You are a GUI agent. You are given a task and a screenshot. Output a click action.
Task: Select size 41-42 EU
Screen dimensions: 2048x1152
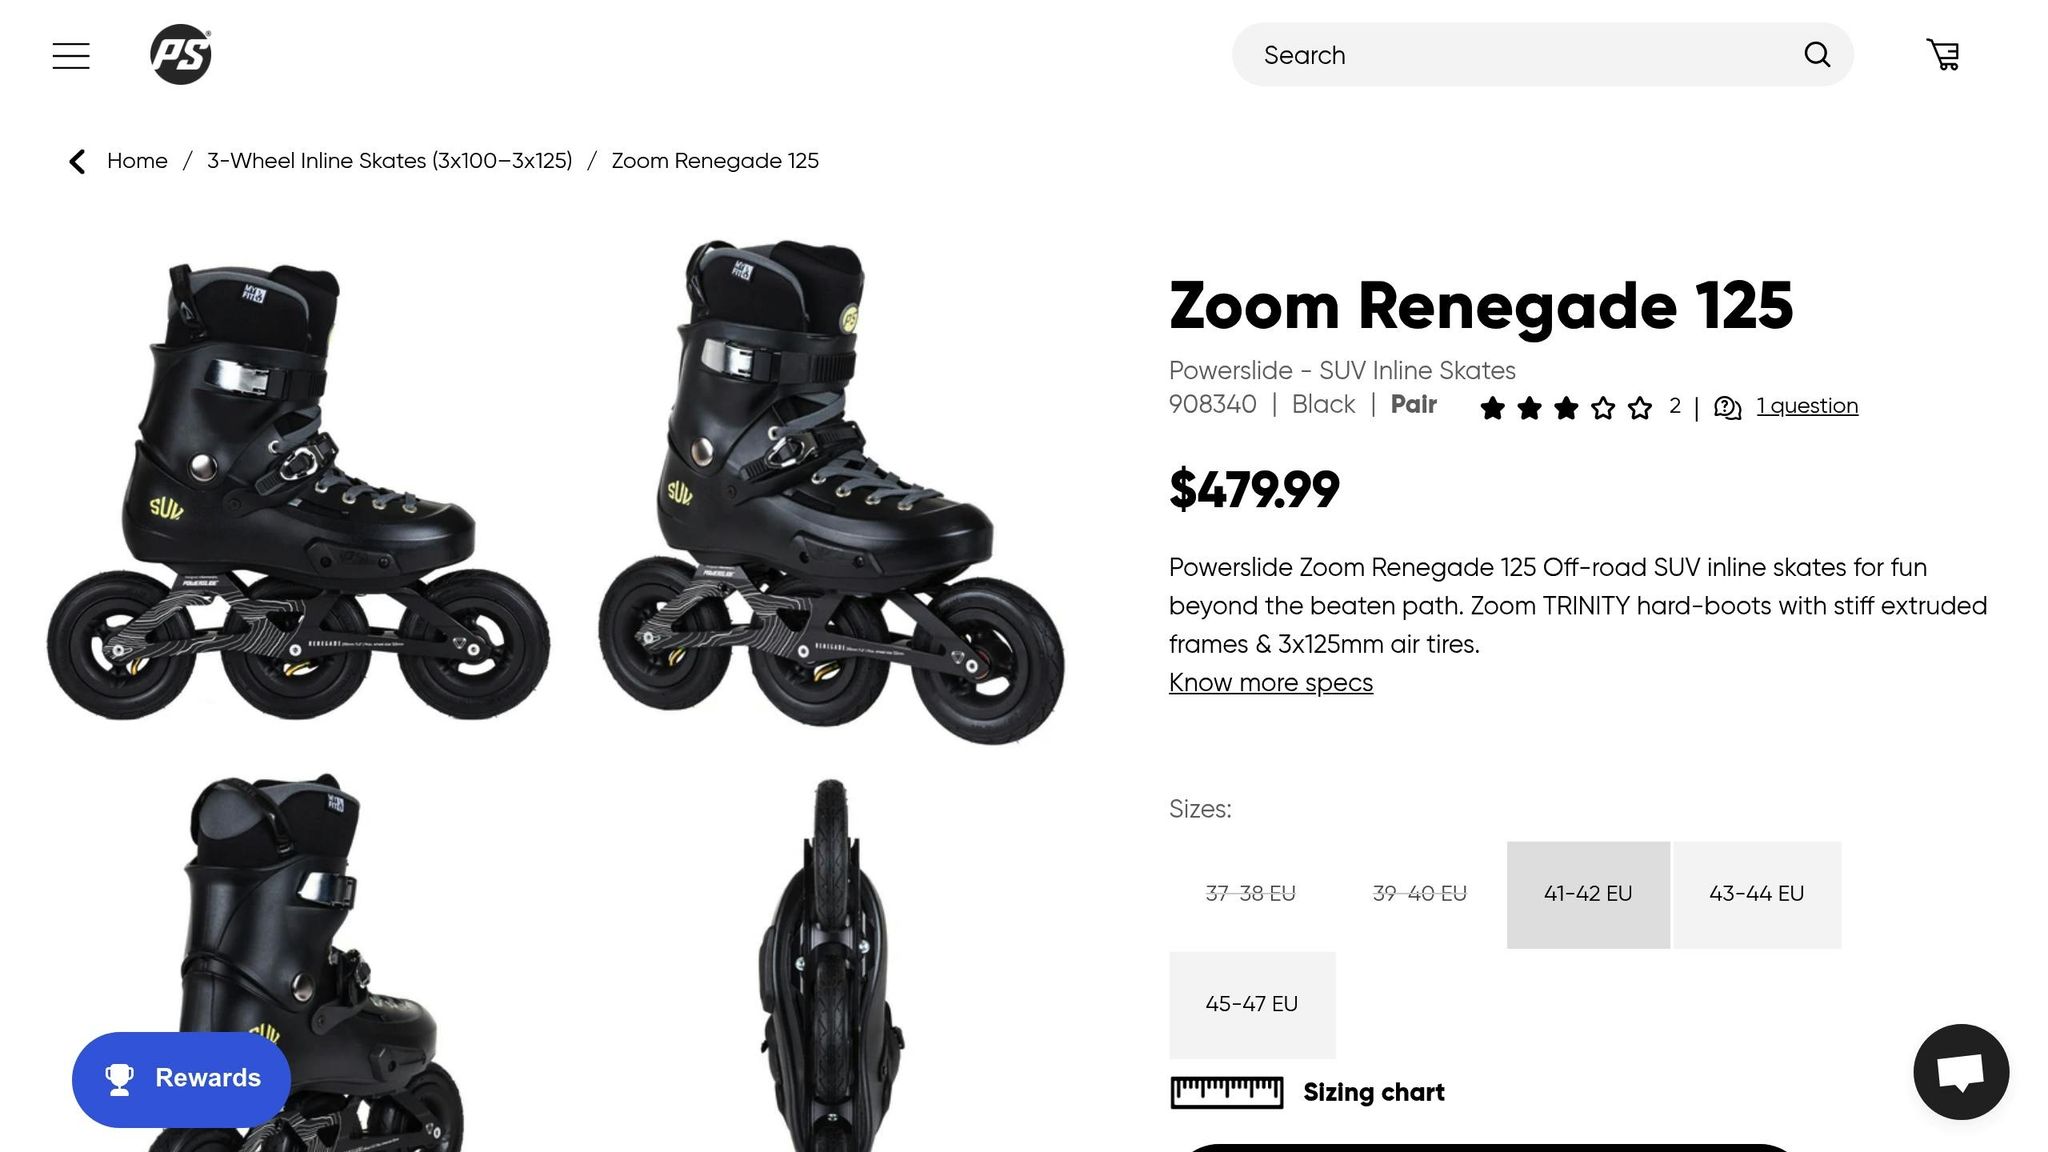pos(1587,893)
